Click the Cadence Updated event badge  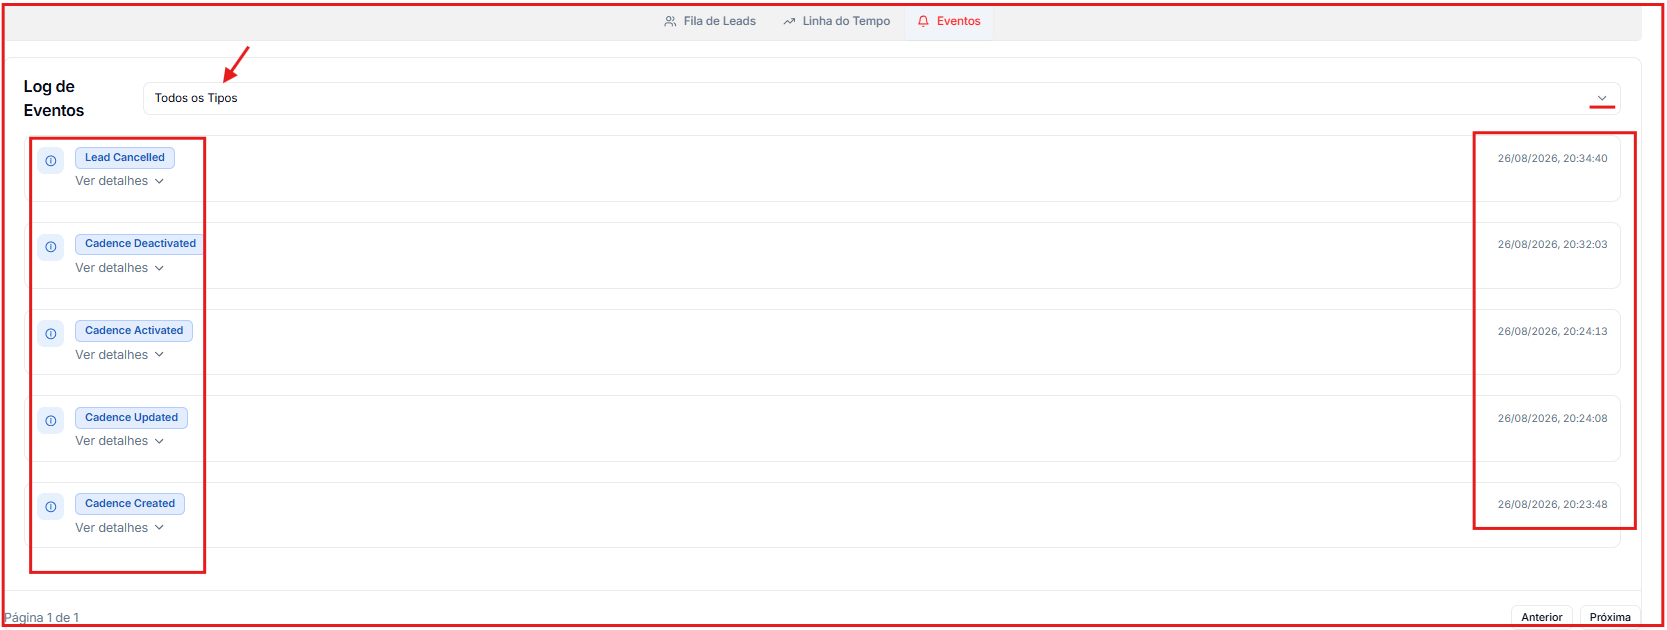click(131, 418)
